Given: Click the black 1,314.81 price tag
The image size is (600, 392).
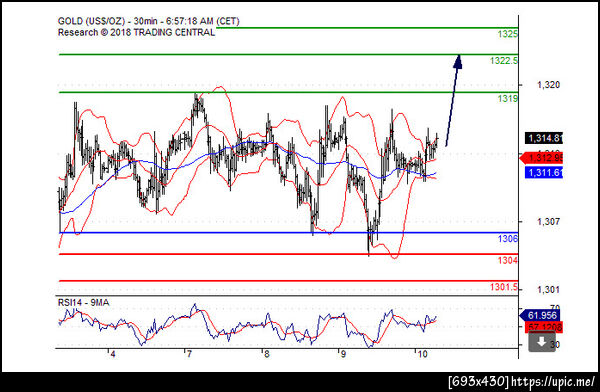Looking at the screenshot, I should coord(544,138).
